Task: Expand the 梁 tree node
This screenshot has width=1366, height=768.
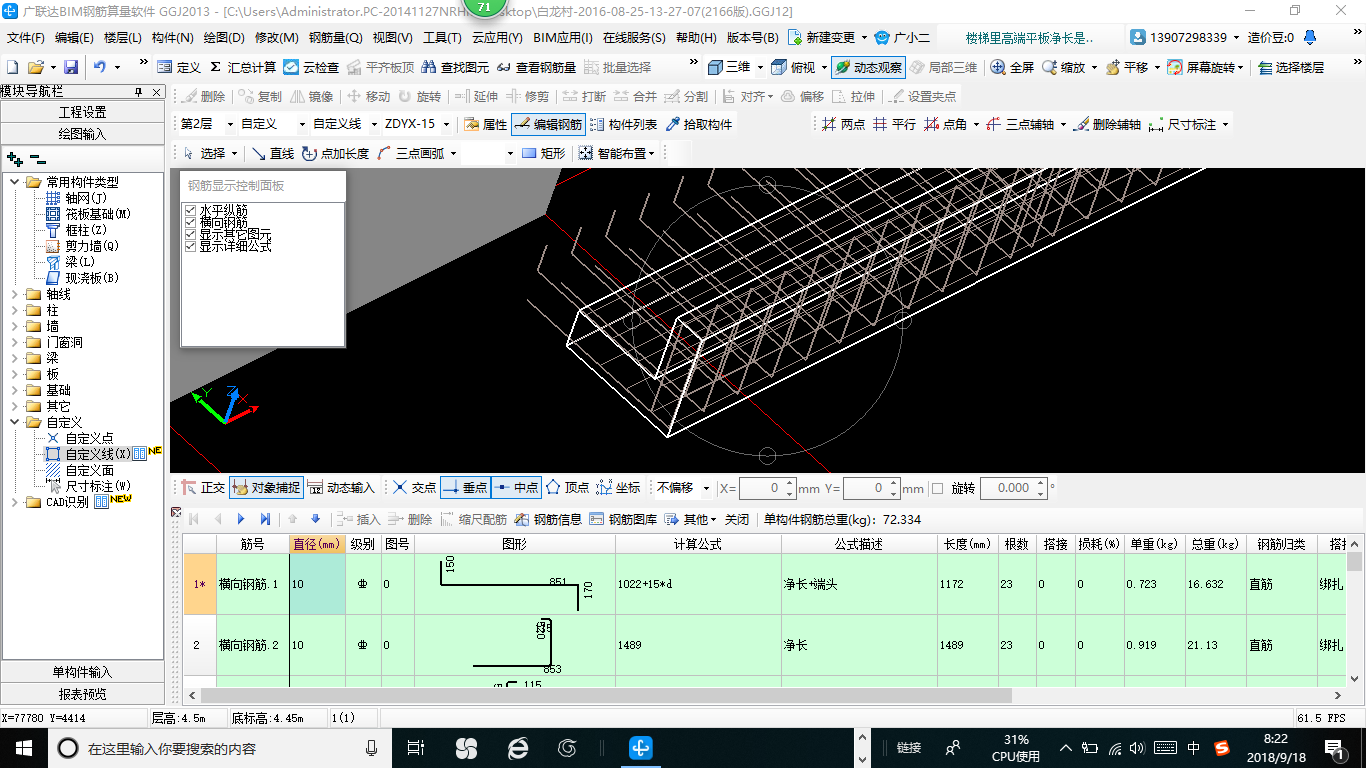Action: coord(15,358)
